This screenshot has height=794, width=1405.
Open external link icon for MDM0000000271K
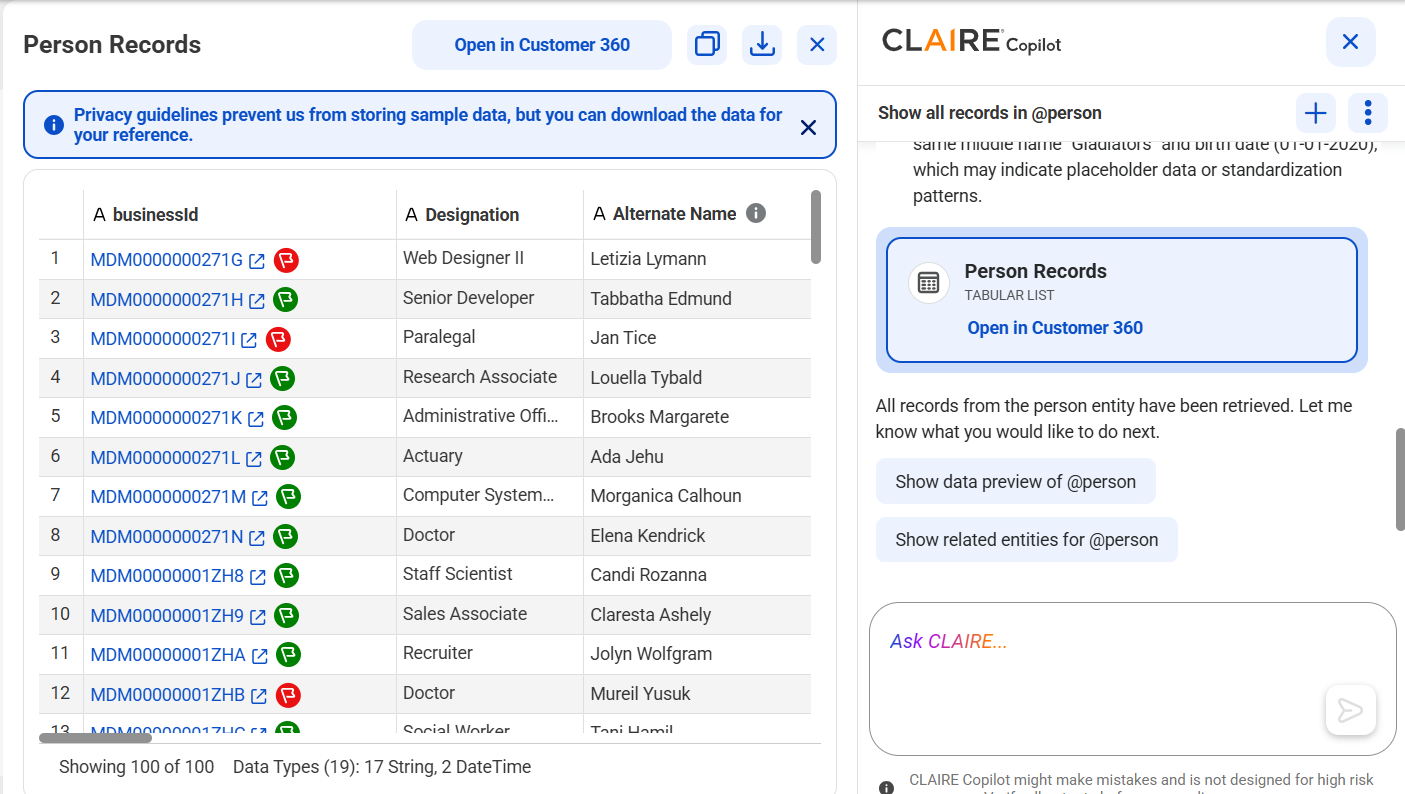(x=256, y=419)
